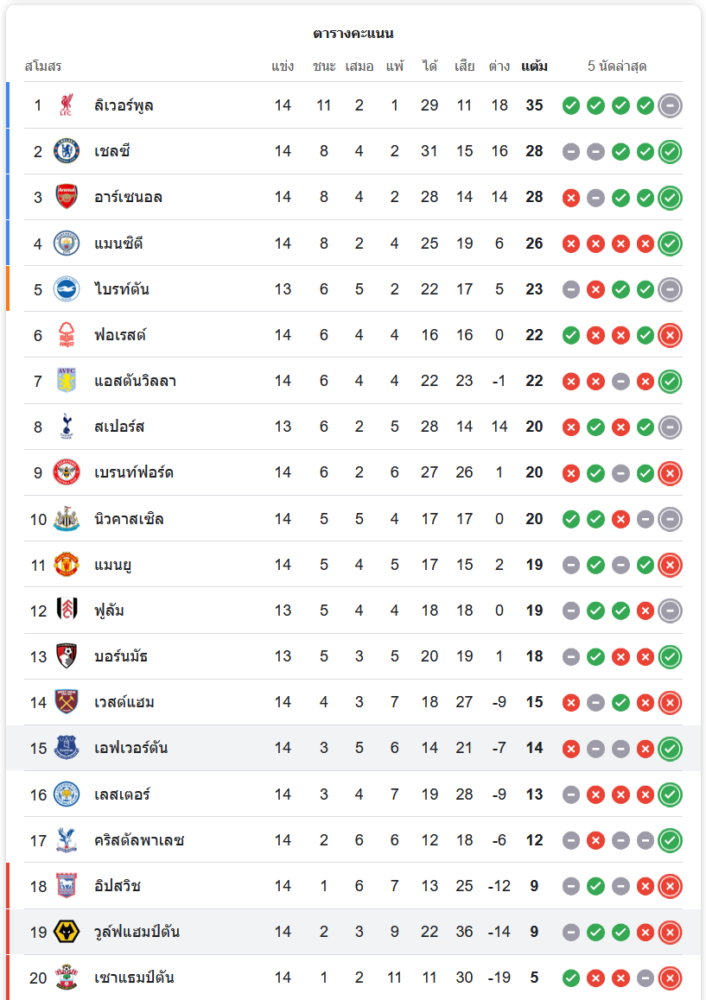This screenshot has height=1000, width=706.
Task: Click the Chelsea club crest icon
Action: point(67,151)
